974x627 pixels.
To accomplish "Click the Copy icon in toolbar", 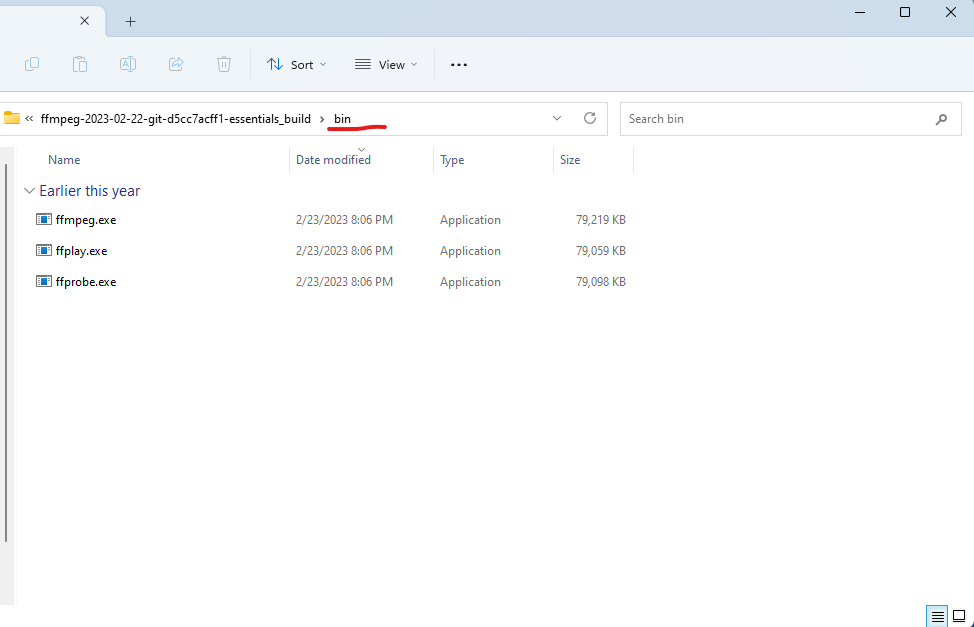I will point(32,64).
